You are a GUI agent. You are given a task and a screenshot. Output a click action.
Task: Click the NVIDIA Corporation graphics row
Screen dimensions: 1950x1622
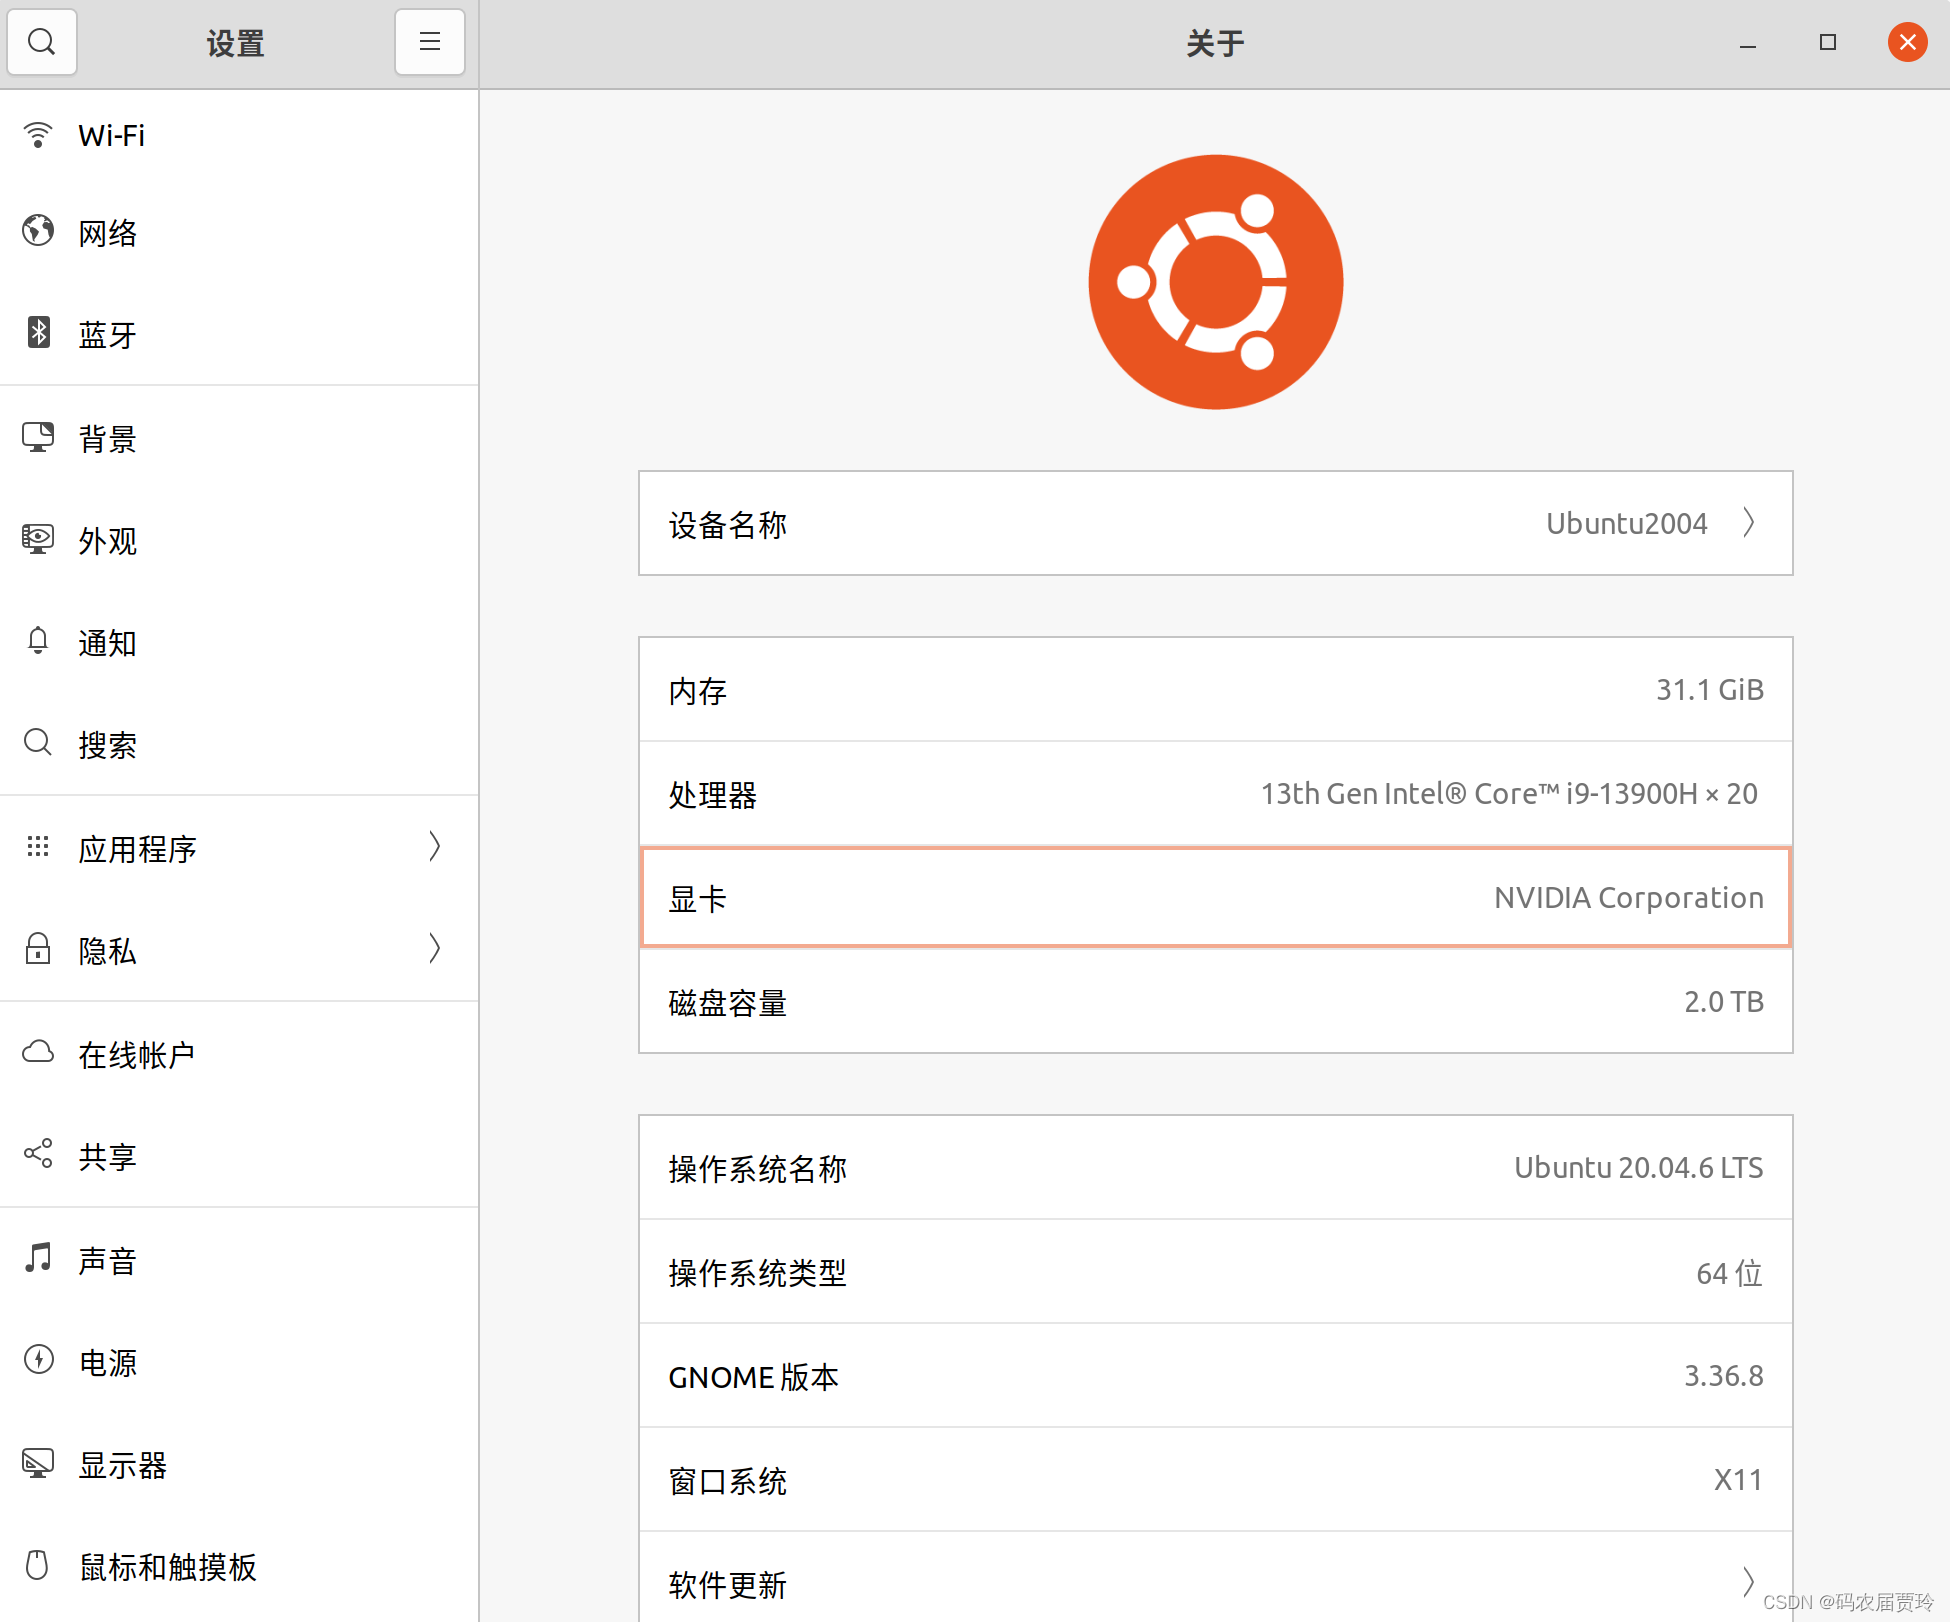(1214, 897)
